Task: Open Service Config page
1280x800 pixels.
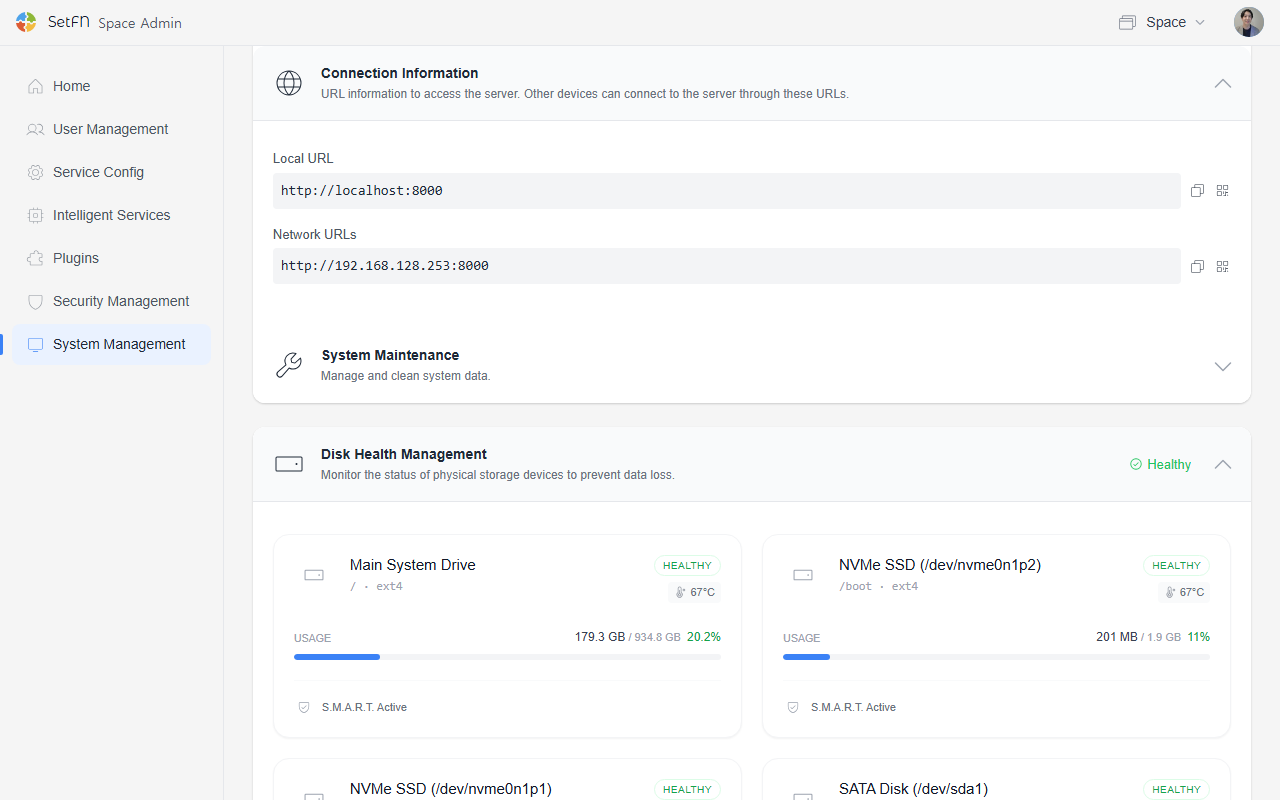Action: coord(112,172)
